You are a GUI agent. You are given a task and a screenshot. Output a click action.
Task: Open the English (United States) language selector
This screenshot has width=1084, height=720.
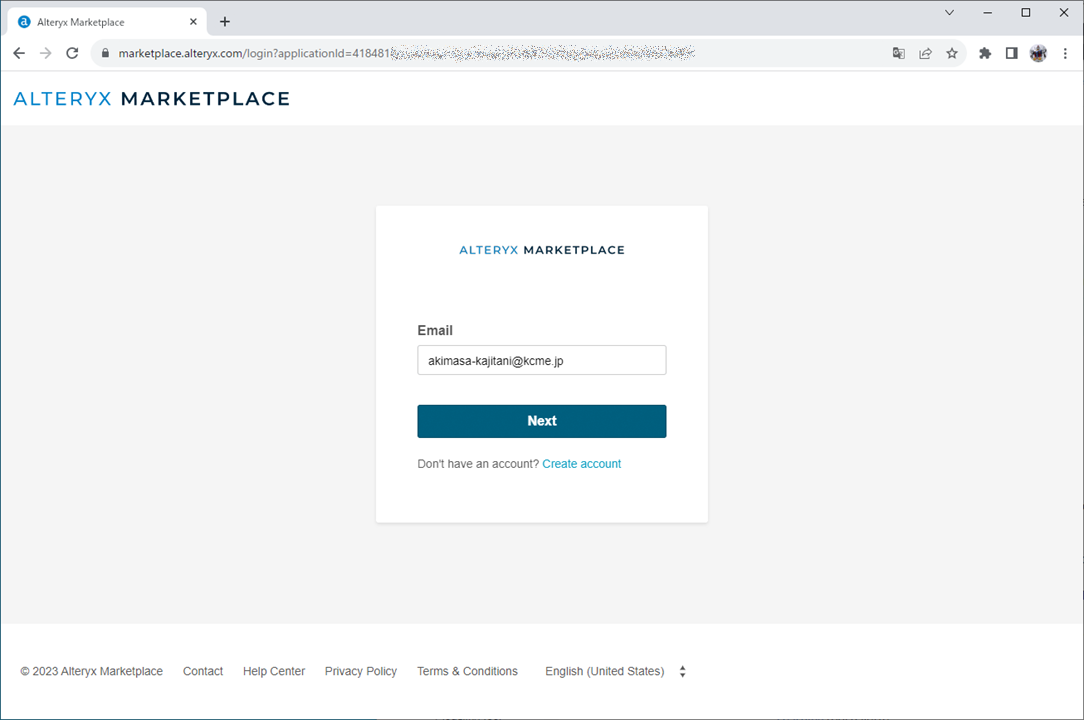614,671
